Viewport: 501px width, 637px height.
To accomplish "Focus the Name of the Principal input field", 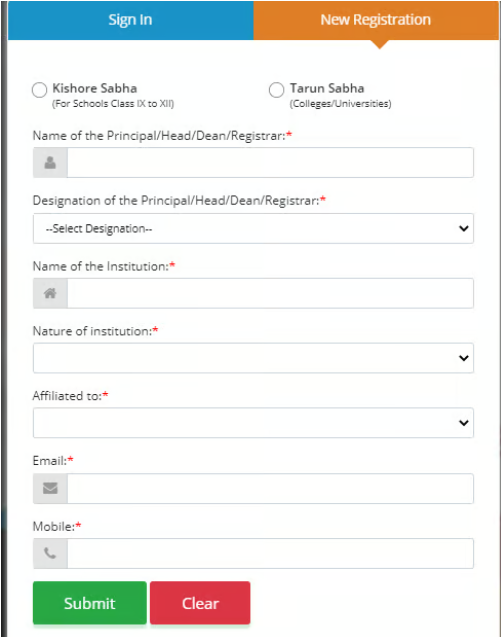I will point(270,162).
